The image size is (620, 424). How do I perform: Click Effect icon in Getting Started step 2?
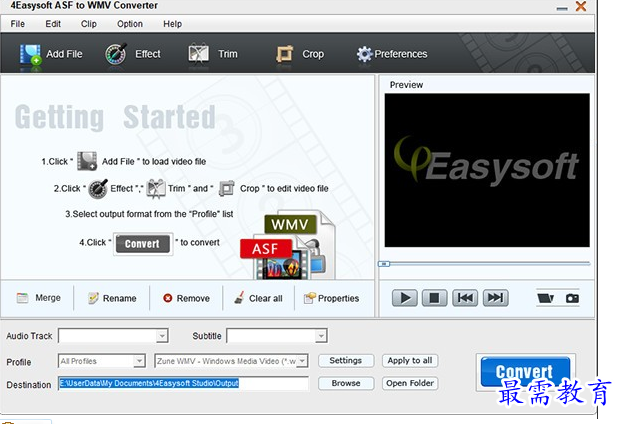coord(98,189)
